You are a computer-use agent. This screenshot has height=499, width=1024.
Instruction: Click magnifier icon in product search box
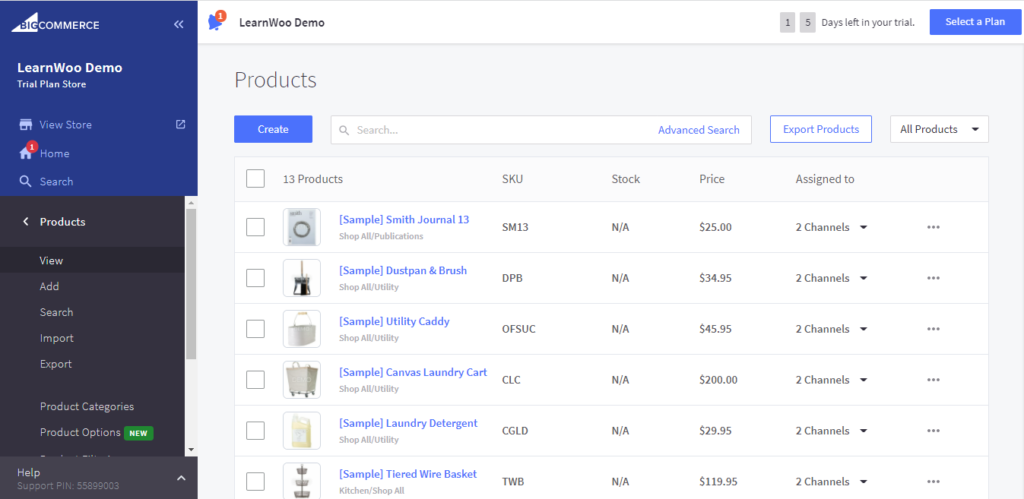(344, 130)
